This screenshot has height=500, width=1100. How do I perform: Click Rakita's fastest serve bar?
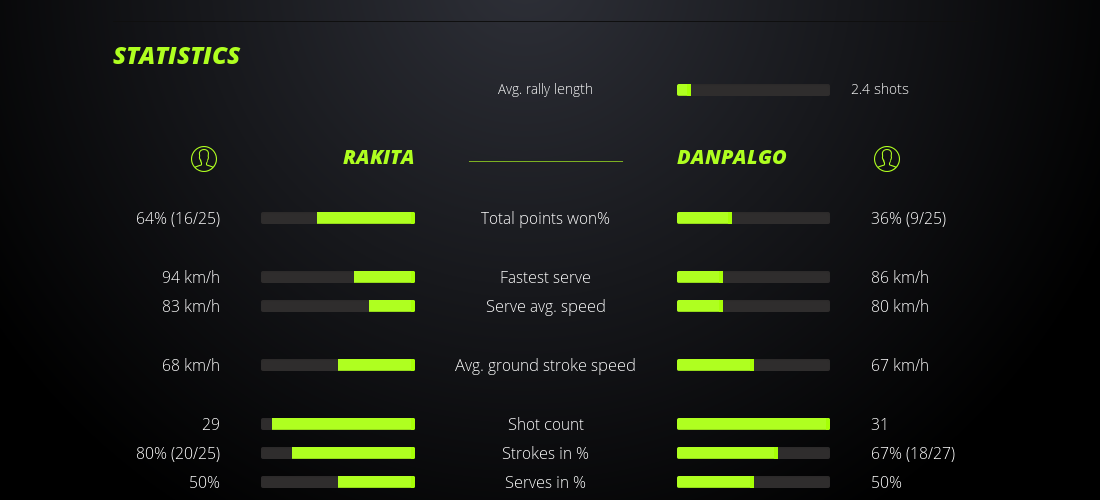[338, 277]
